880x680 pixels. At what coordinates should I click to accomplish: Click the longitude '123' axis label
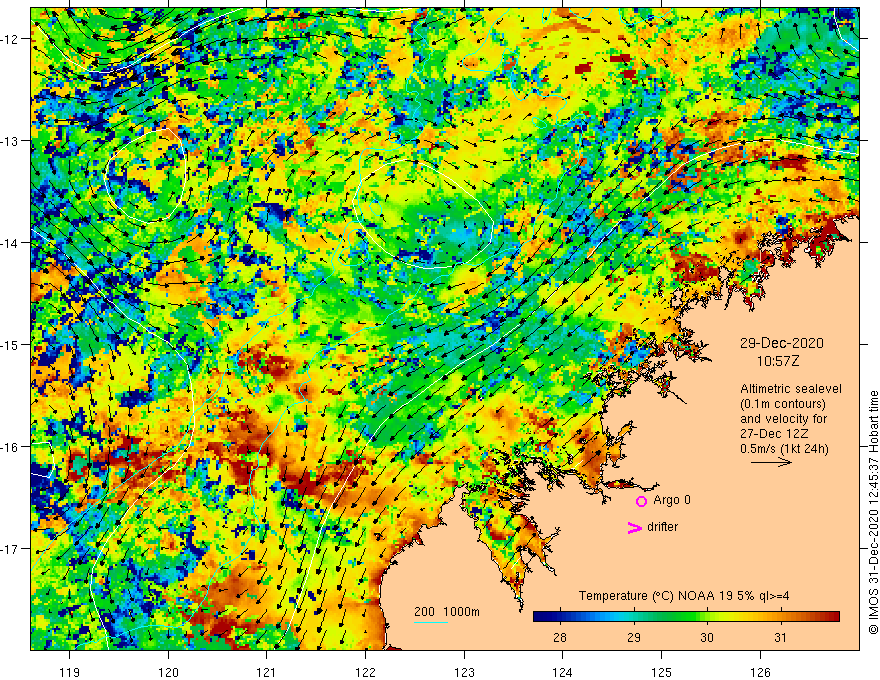pos(464,672)
